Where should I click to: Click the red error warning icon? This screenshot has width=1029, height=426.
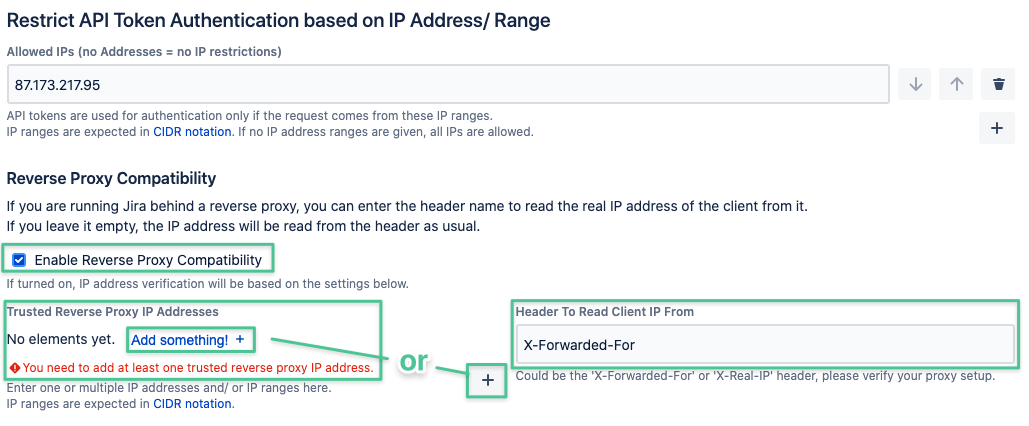tap(14, 368)
